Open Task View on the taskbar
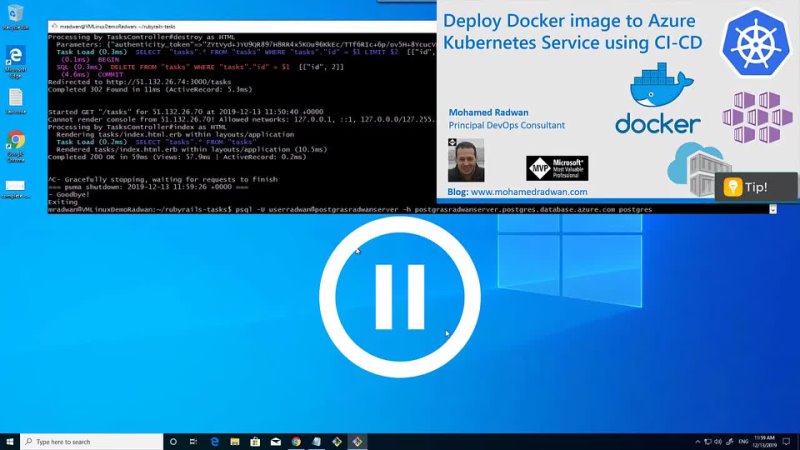The width and height of the screenshot is (800, 450). tap(193, 441)
